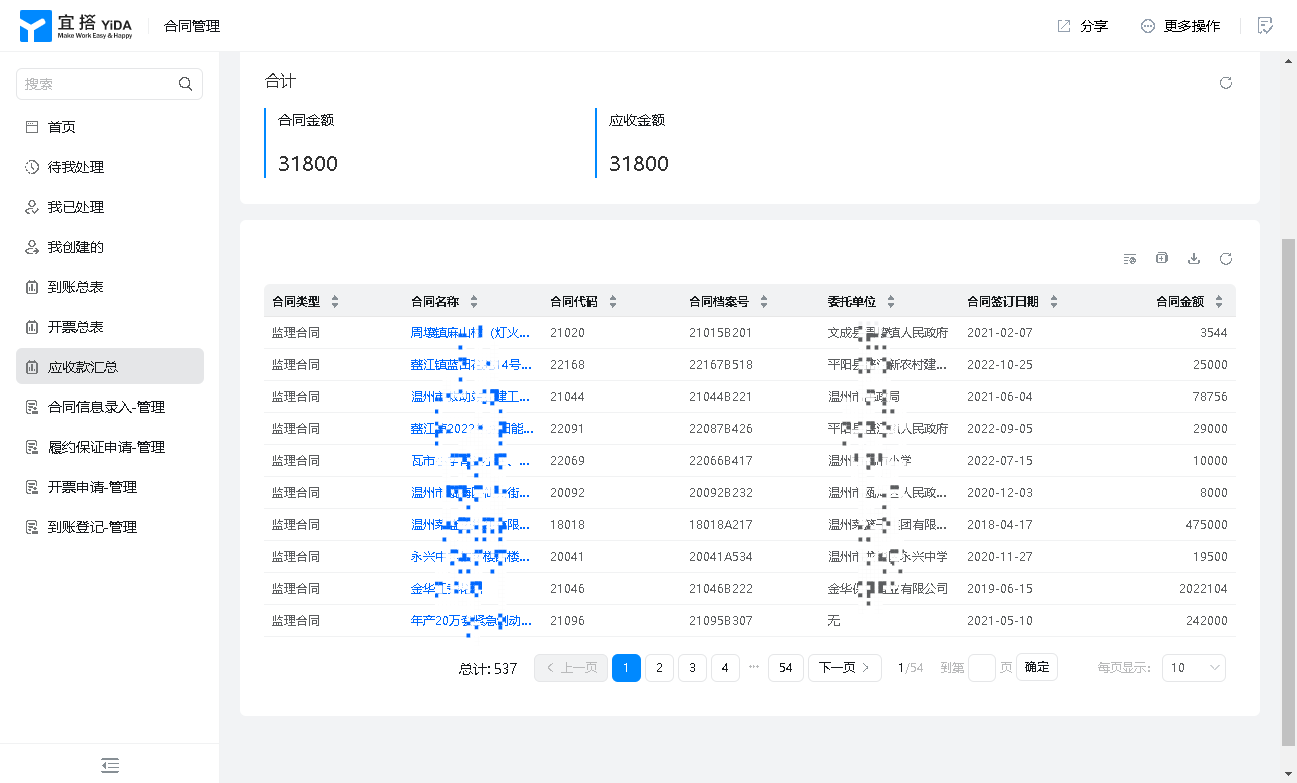Open the contract name link in the 21046 row
1297x783 pixels.
447,589
